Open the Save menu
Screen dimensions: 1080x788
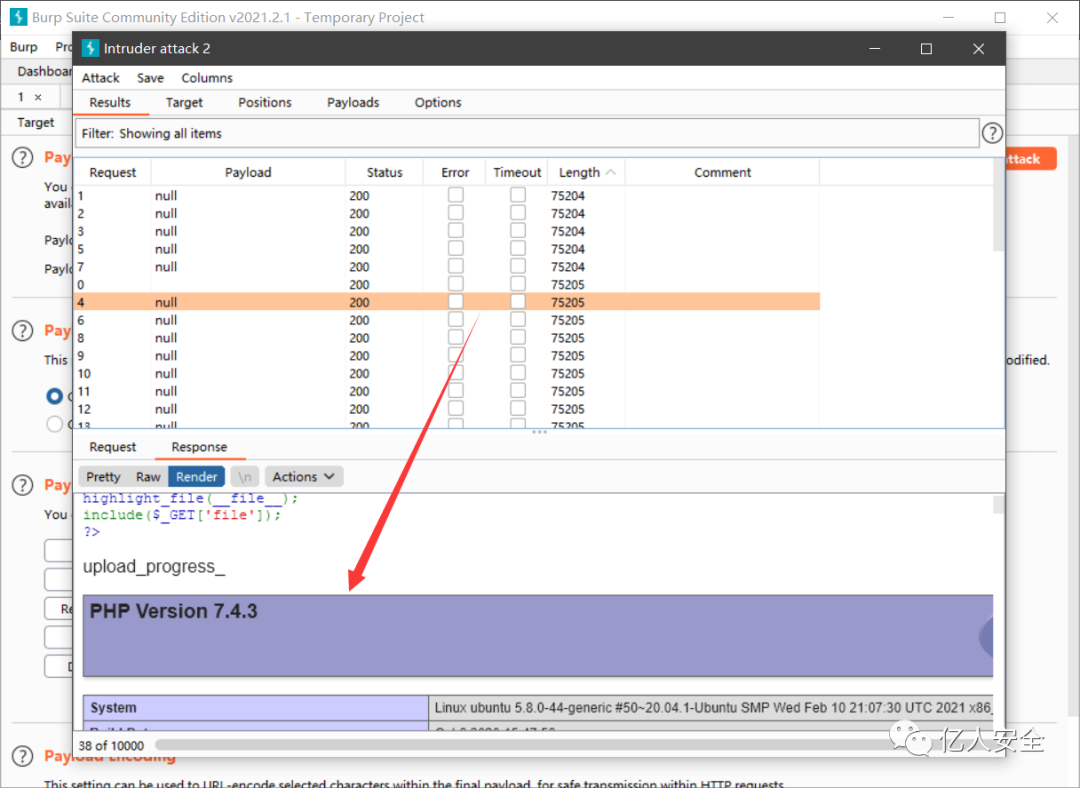click(x=150, y=78)
